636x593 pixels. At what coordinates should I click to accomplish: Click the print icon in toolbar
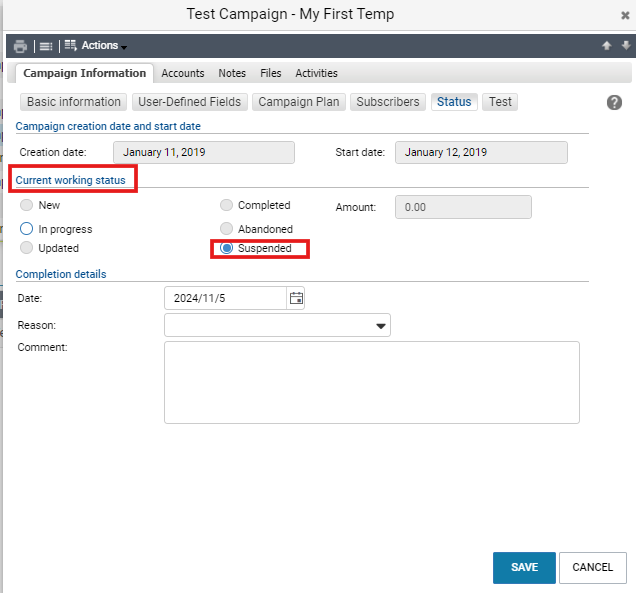[x=20, y=46]
